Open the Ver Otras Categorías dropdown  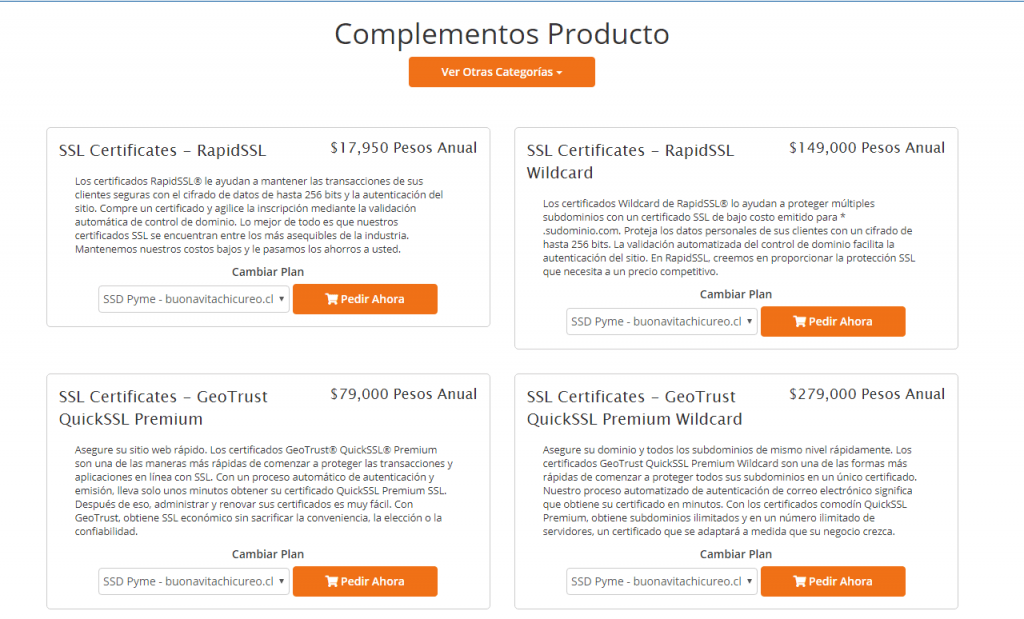coord(501,72)
